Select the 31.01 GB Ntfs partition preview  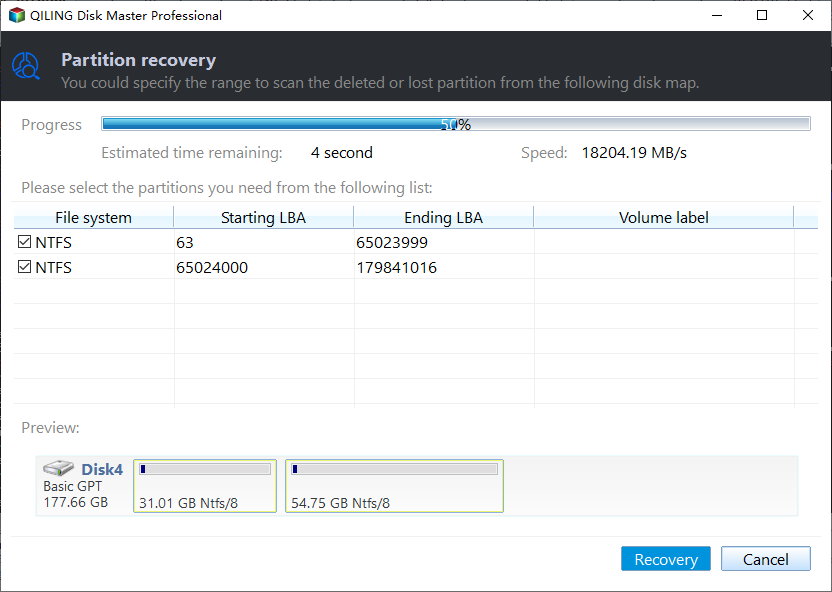point(205,486)
